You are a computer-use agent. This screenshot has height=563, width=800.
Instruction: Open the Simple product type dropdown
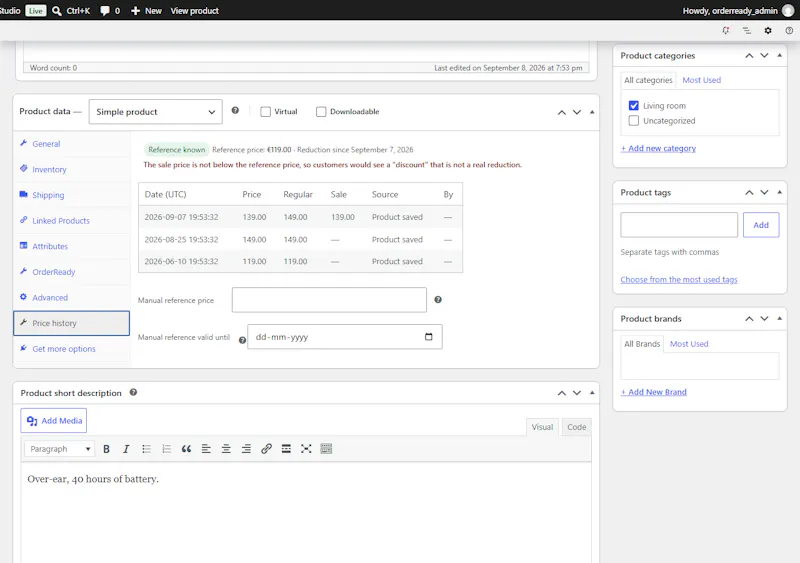[156, 112]
